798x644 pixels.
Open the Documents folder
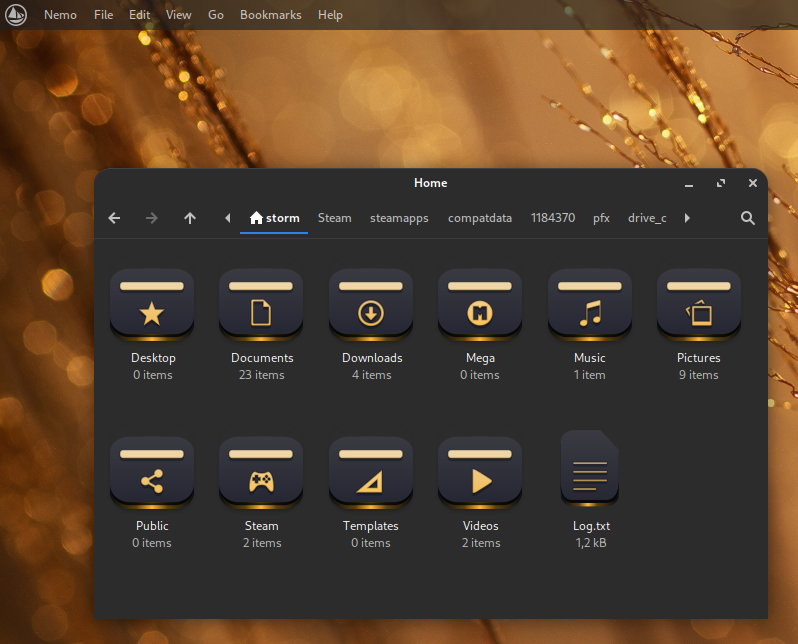261,305
